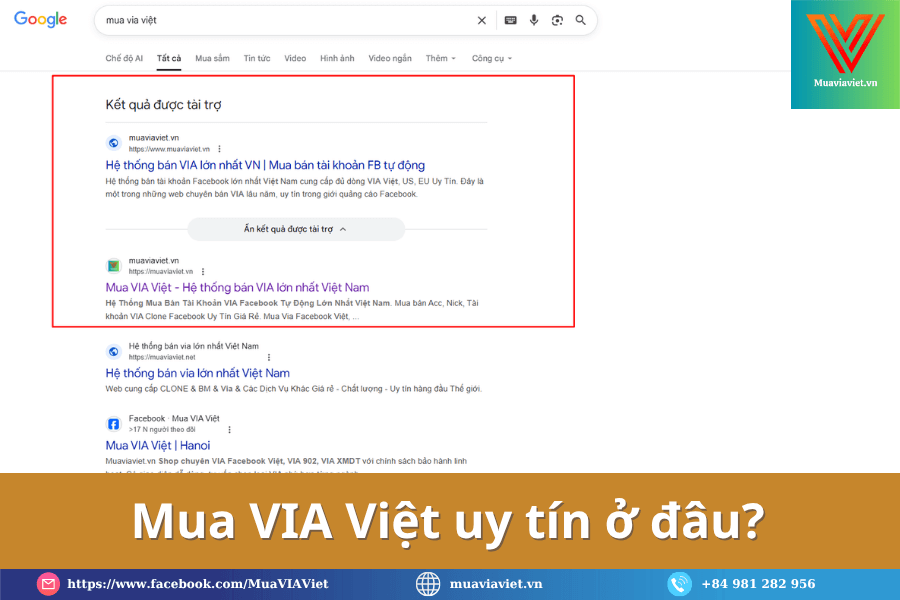Click the Facebook favicon of Mua VIA Việt
This screenshot has width=900, height=600.
[x=114, y=423]
